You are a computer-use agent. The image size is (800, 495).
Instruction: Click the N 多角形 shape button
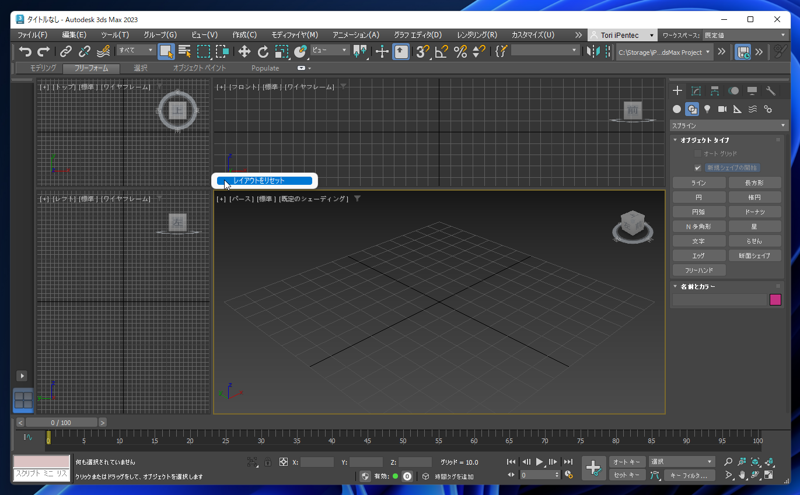coord(699,227)
